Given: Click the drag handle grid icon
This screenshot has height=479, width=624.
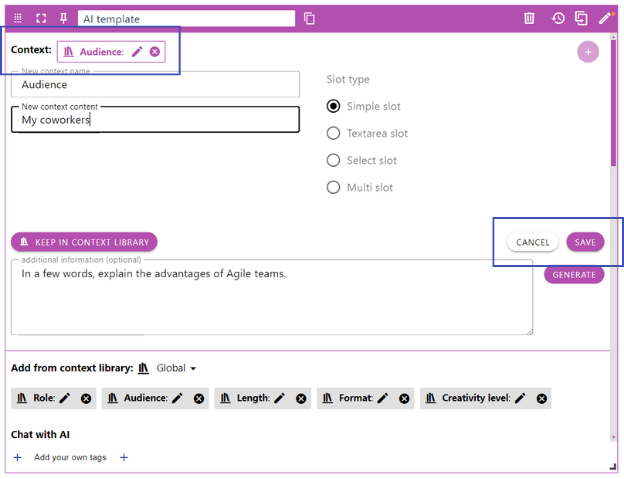Looking at the screenshot, I should [x=18, y=18].
